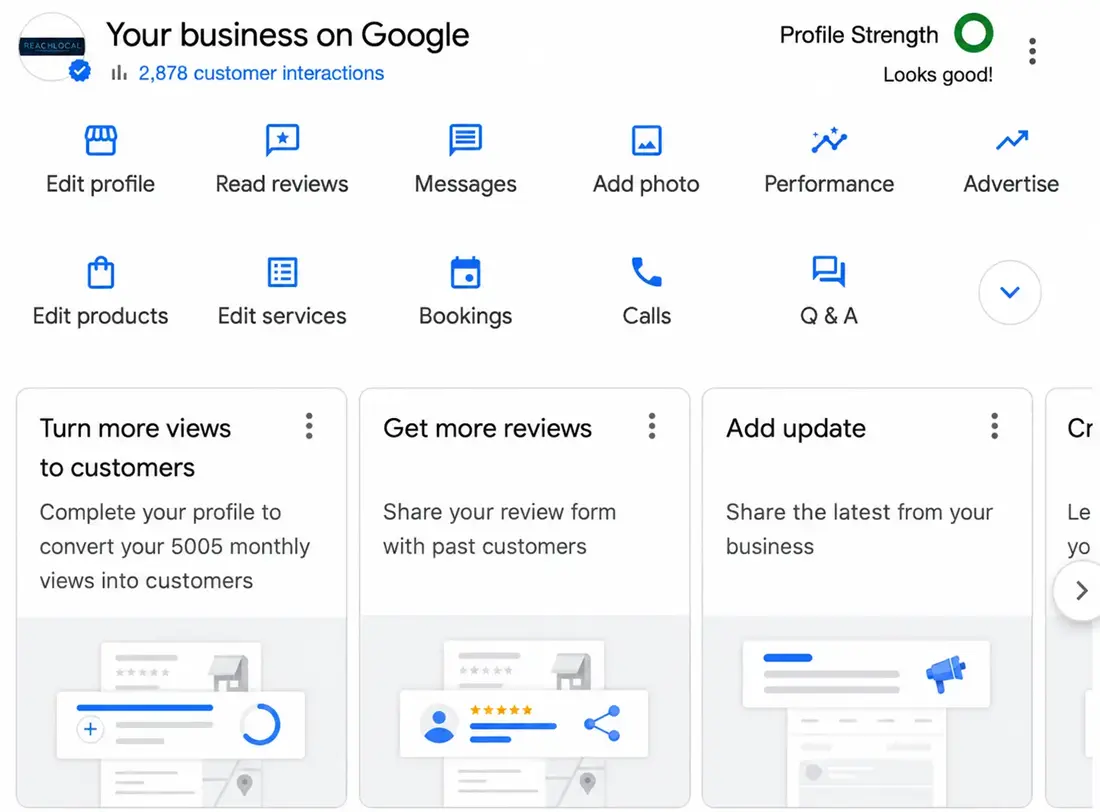
Task: Open the Read reviews star icon
Action: click(282, 140)
